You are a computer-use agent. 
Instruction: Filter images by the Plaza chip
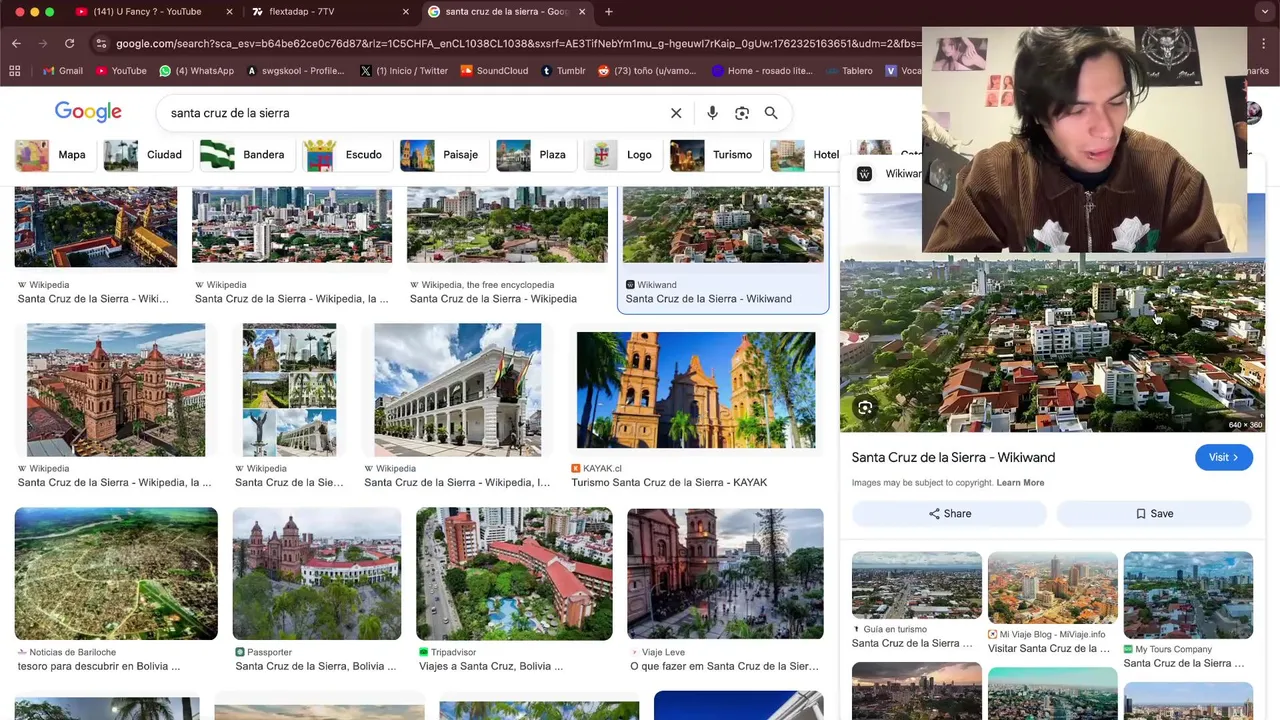(533, 155)
